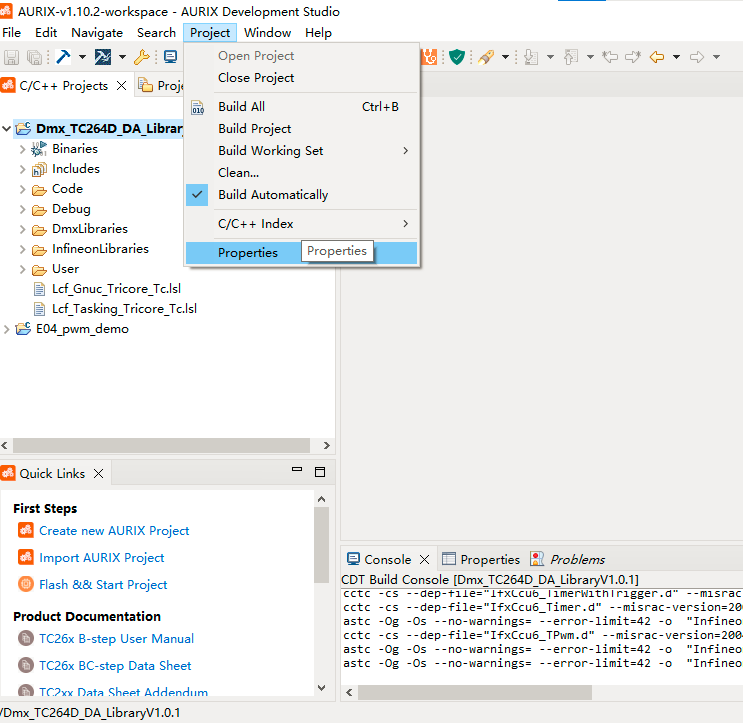This screenshot has width=743, height=723.
Task: Open the previous annotation dropdown arrow
Action: click(x=590, y=57)
